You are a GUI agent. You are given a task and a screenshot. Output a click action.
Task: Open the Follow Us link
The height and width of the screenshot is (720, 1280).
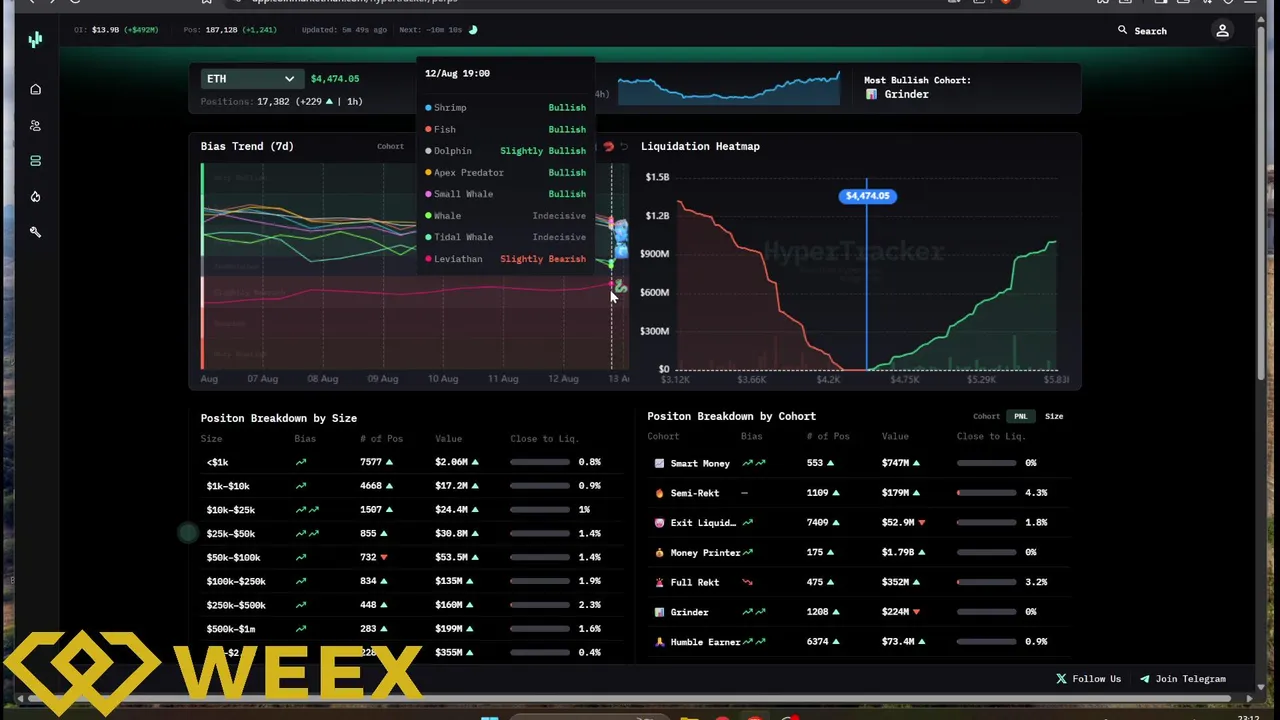(1089, 679)
